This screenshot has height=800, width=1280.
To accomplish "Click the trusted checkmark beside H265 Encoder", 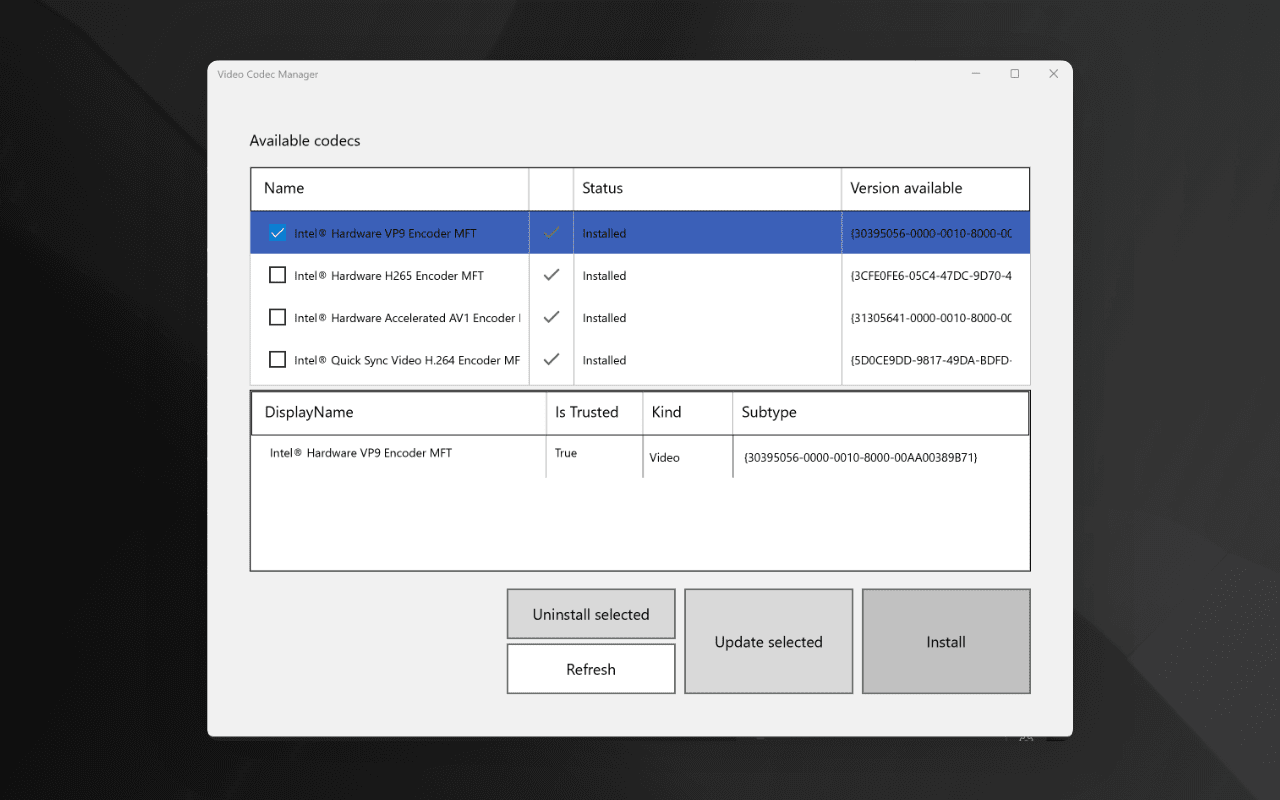I will 551,274.
